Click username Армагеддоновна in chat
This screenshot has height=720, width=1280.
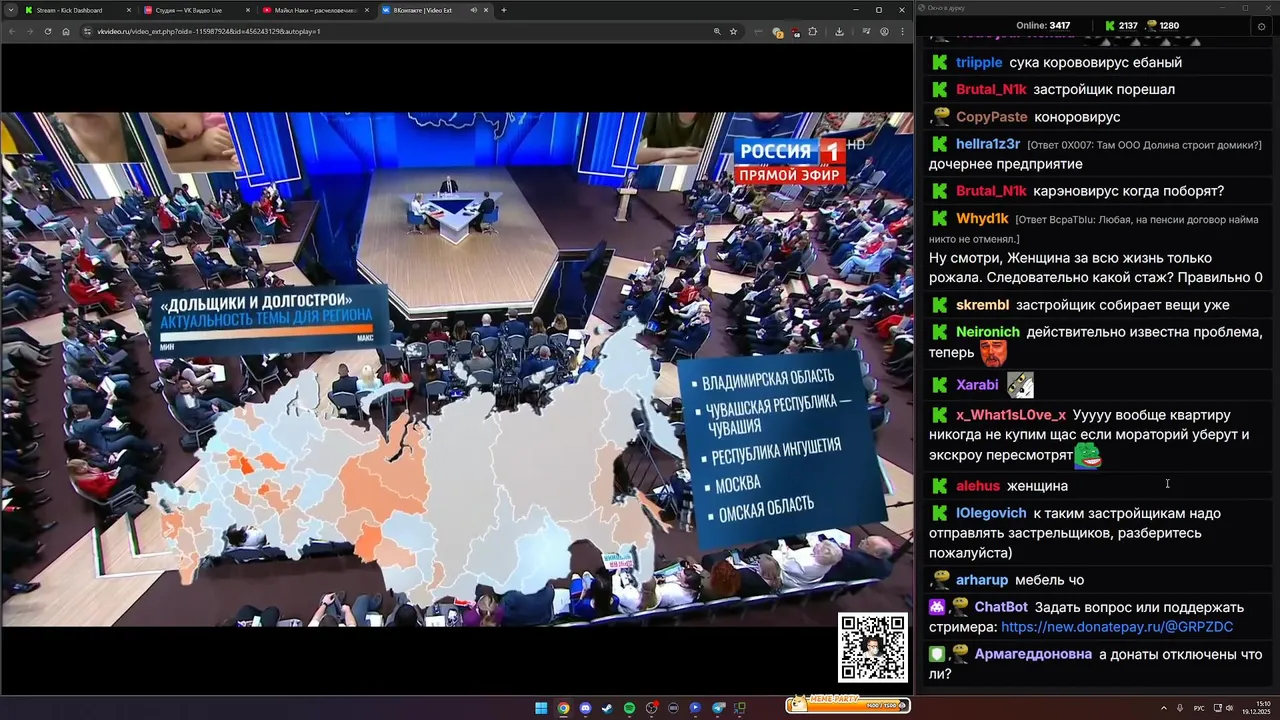[x=1033, y=655]
